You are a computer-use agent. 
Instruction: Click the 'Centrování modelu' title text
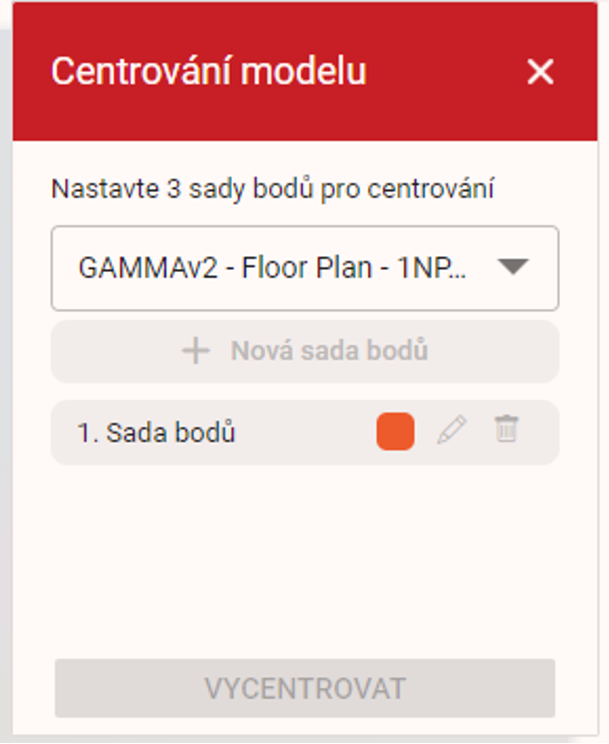[208, 72]
